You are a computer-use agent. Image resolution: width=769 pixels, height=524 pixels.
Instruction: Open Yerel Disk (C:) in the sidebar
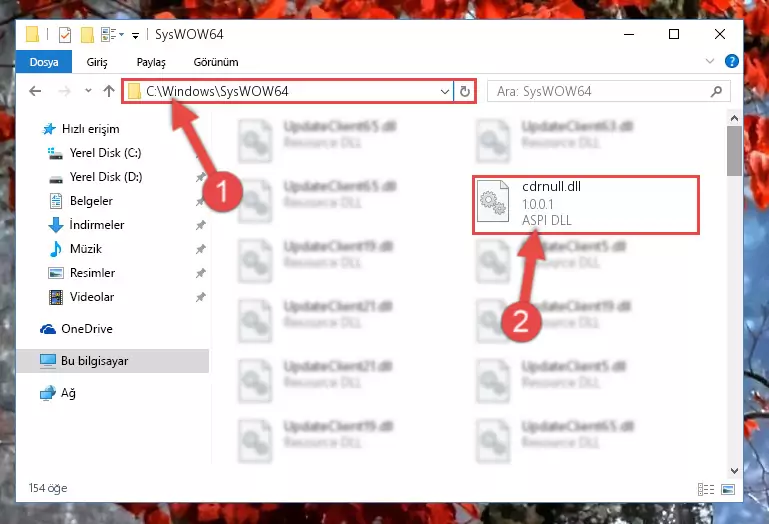coord(105,153)
